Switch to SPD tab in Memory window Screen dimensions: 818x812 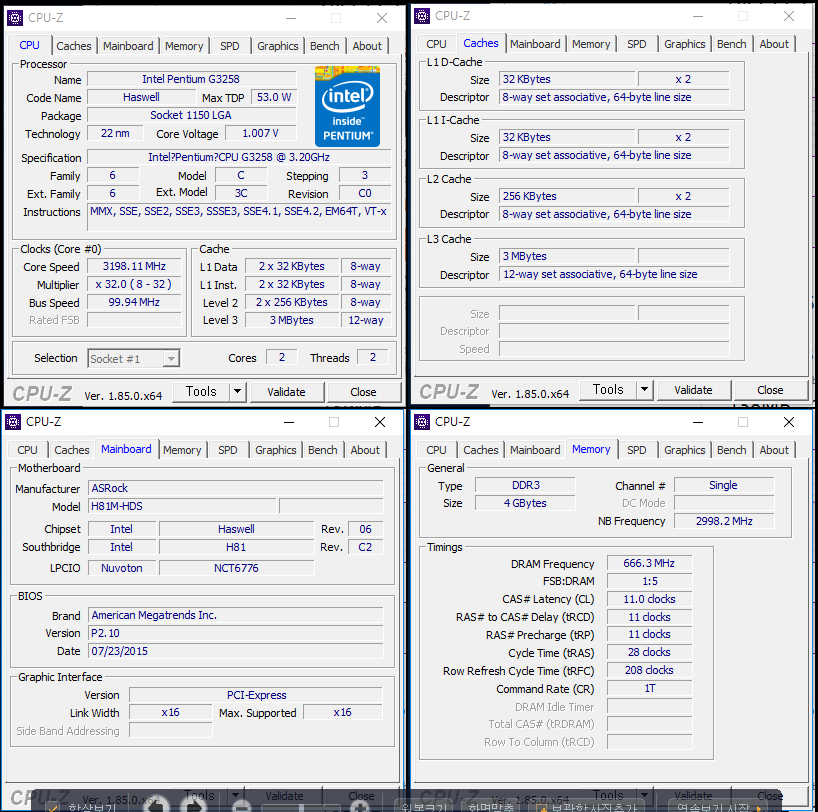pyautogui.click(x=636, y=450)
